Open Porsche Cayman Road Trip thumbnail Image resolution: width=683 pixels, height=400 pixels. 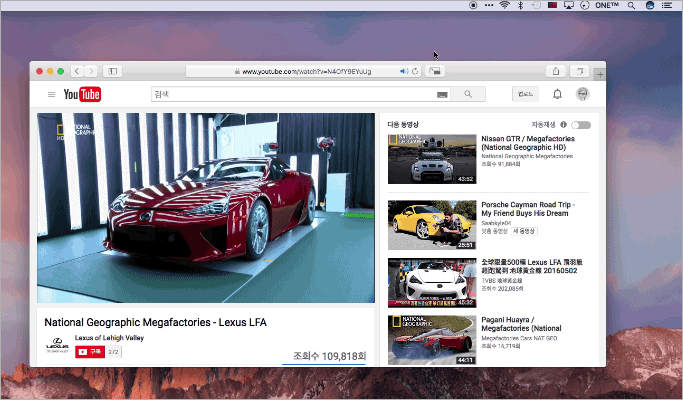432,225
